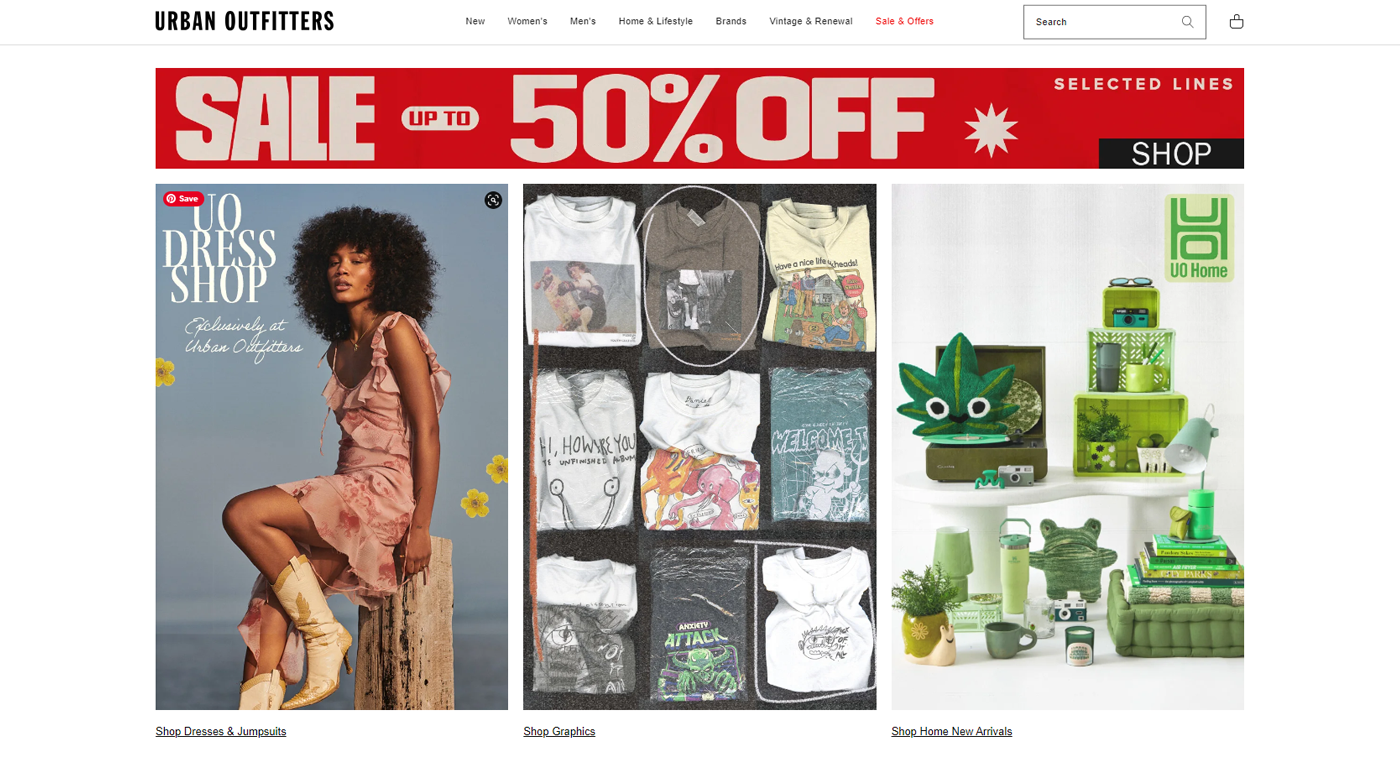Click the search magnifier icon
The width and height of the screenshot is (1400, 759).
click(1187, 22)
